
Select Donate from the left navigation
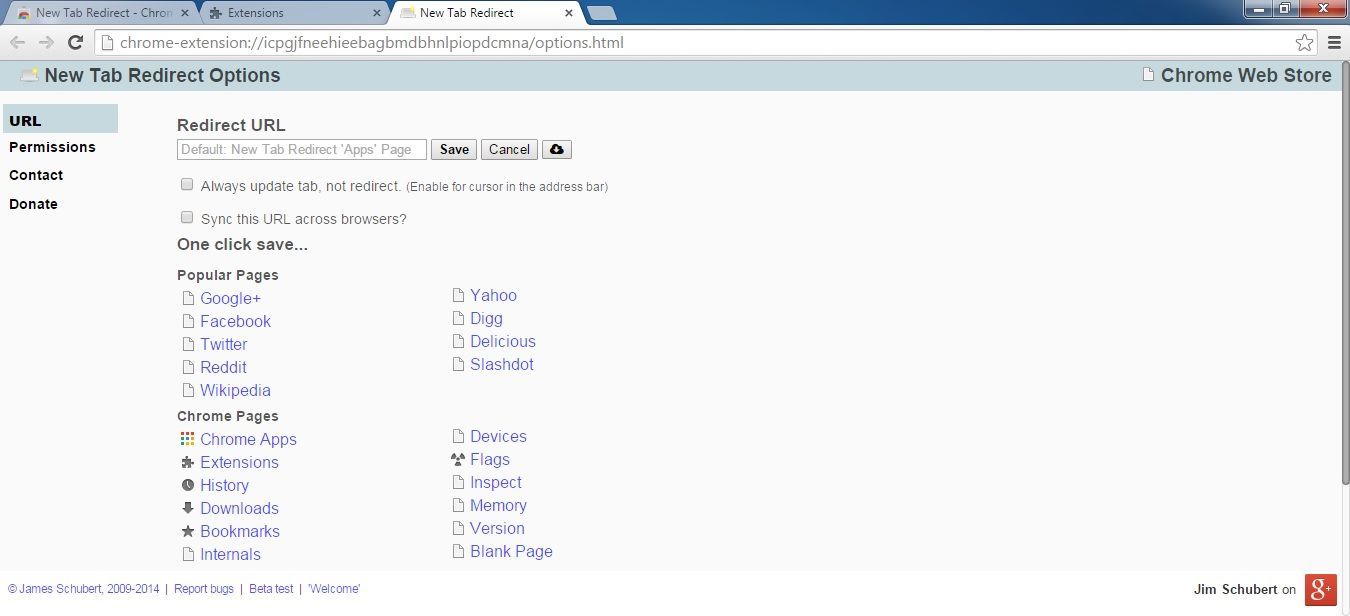pyautogui.click(x=33, y=204)
